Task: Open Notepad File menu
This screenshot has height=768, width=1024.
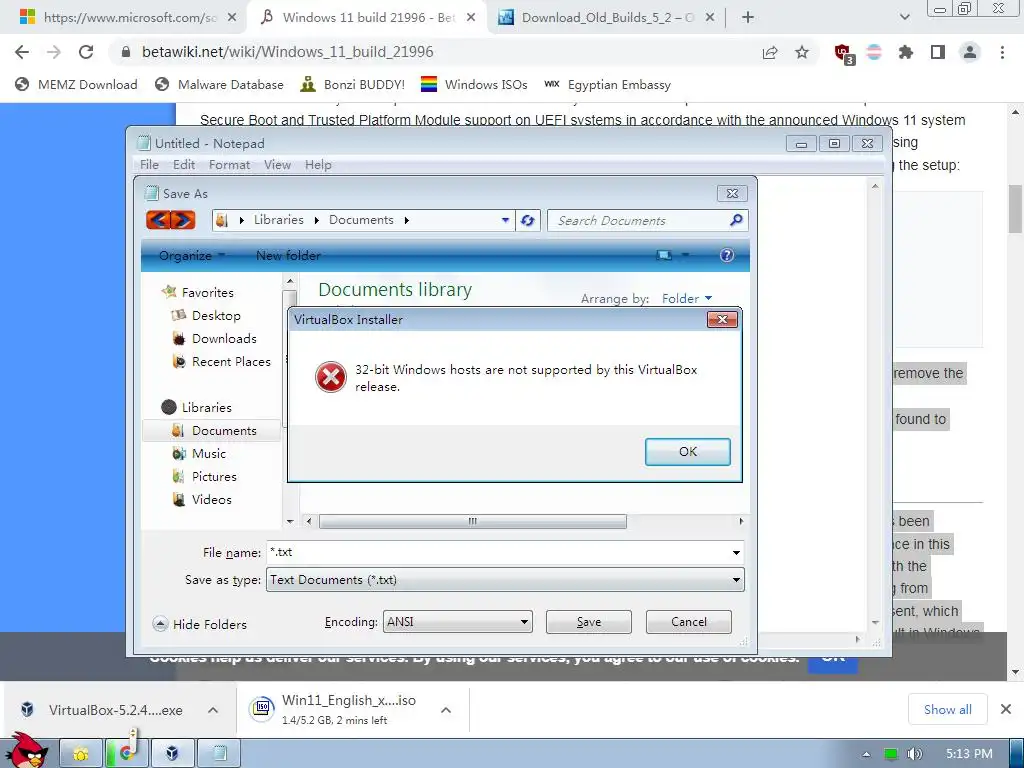Action: (149, 165)
